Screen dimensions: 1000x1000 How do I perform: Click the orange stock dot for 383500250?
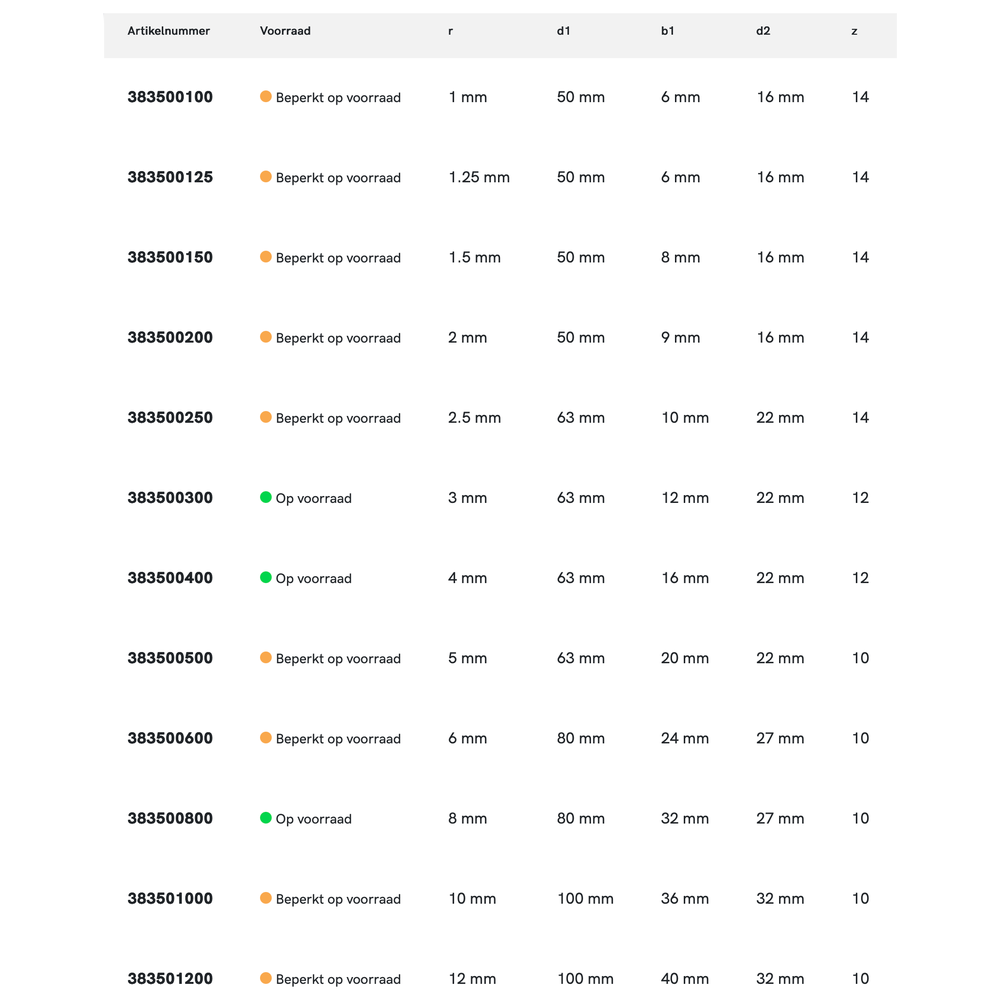pyautogui.click(x=266, y=417)
